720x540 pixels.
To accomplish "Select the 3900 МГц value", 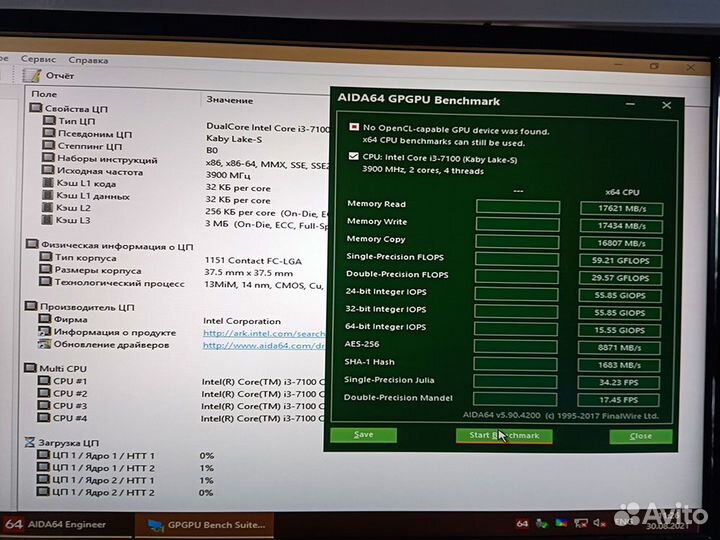I will click(x=228, y=175).
